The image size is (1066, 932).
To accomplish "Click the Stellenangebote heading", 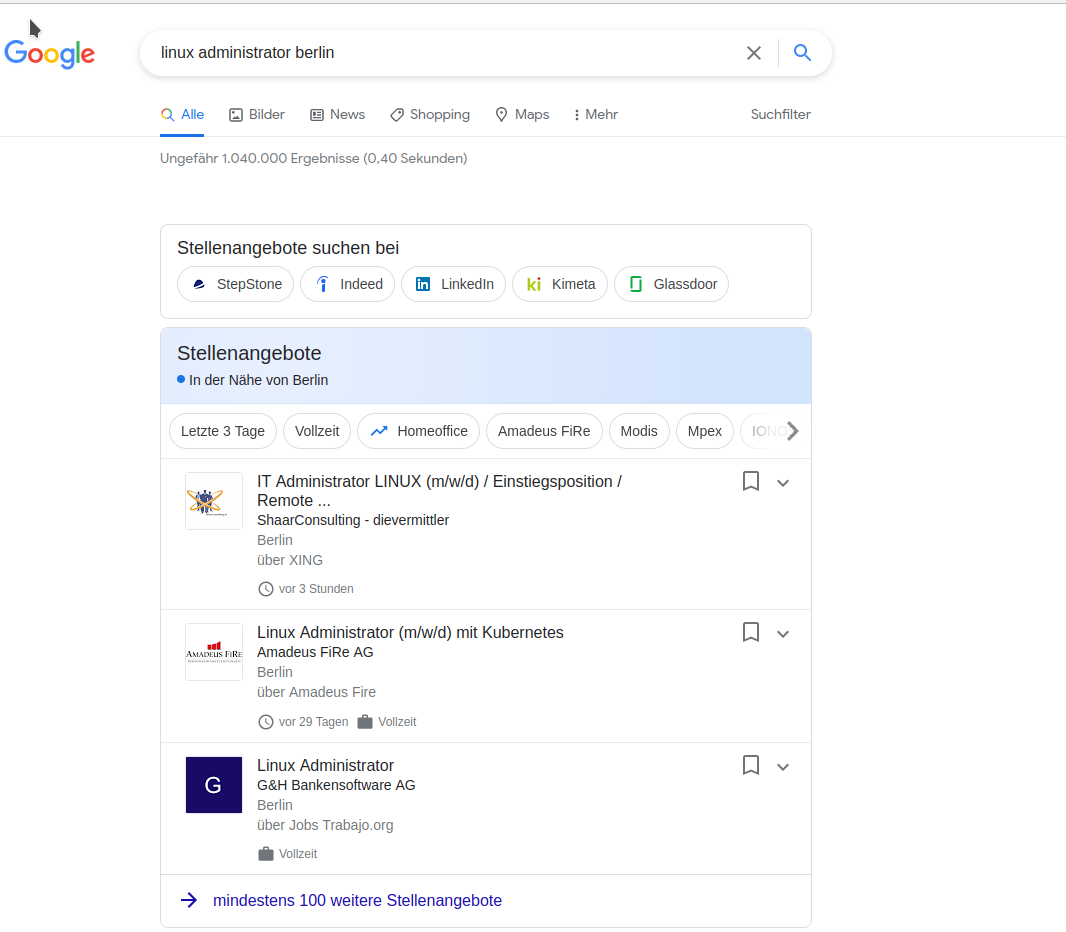I will point(249,353).
